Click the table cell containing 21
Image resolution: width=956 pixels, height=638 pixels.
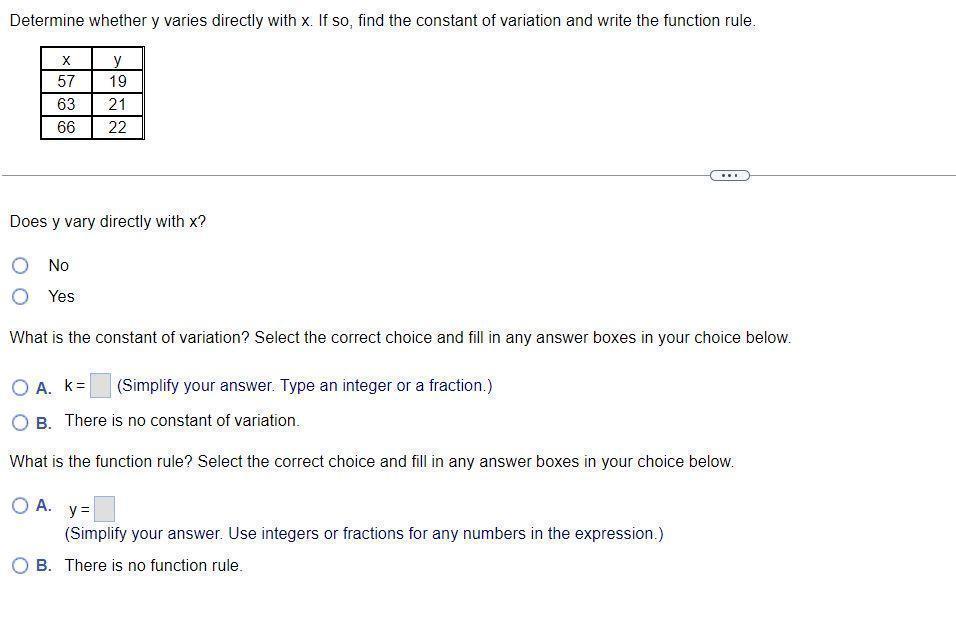click(x=117, y=104)
